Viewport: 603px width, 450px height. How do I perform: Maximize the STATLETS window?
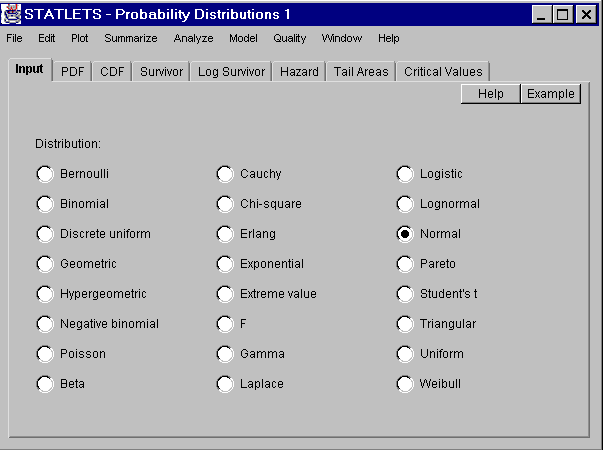tap(563, 15)
